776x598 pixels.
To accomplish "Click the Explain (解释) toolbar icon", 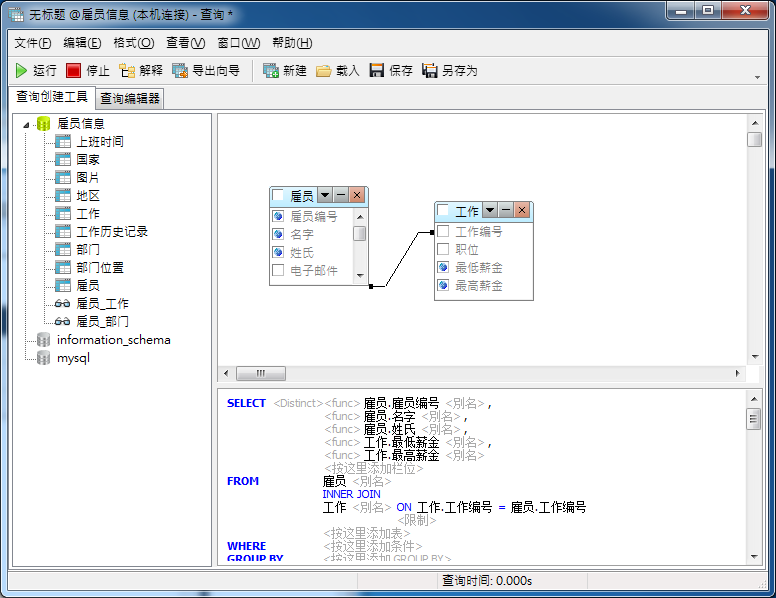I will pyautogui.click(x=127, y=71).
